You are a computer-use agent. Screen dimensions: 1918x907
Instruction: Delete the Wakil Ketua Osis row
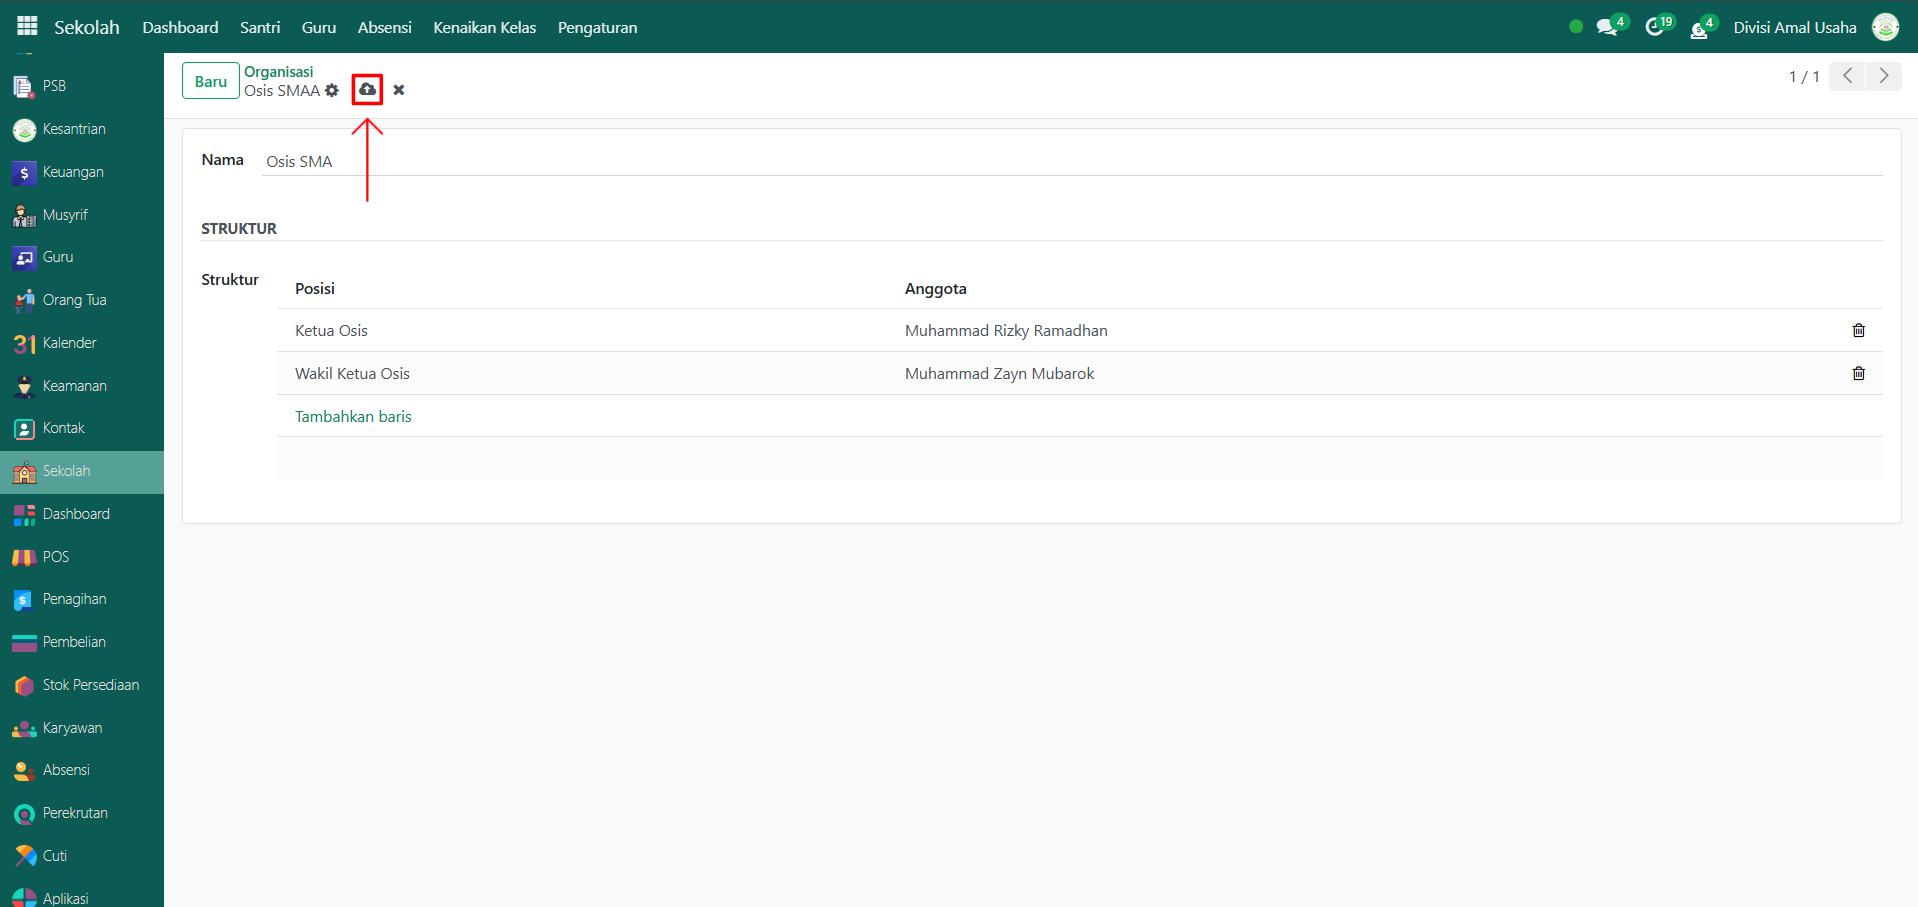(x=1858, y=374)
